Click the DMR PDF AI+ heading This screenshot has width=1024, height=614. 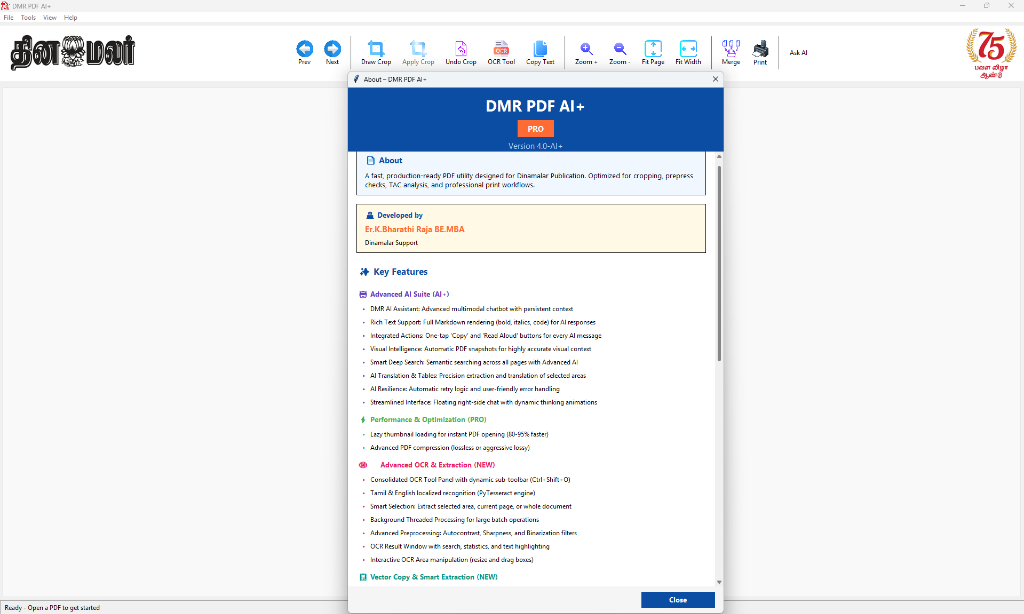coord(536,106)
